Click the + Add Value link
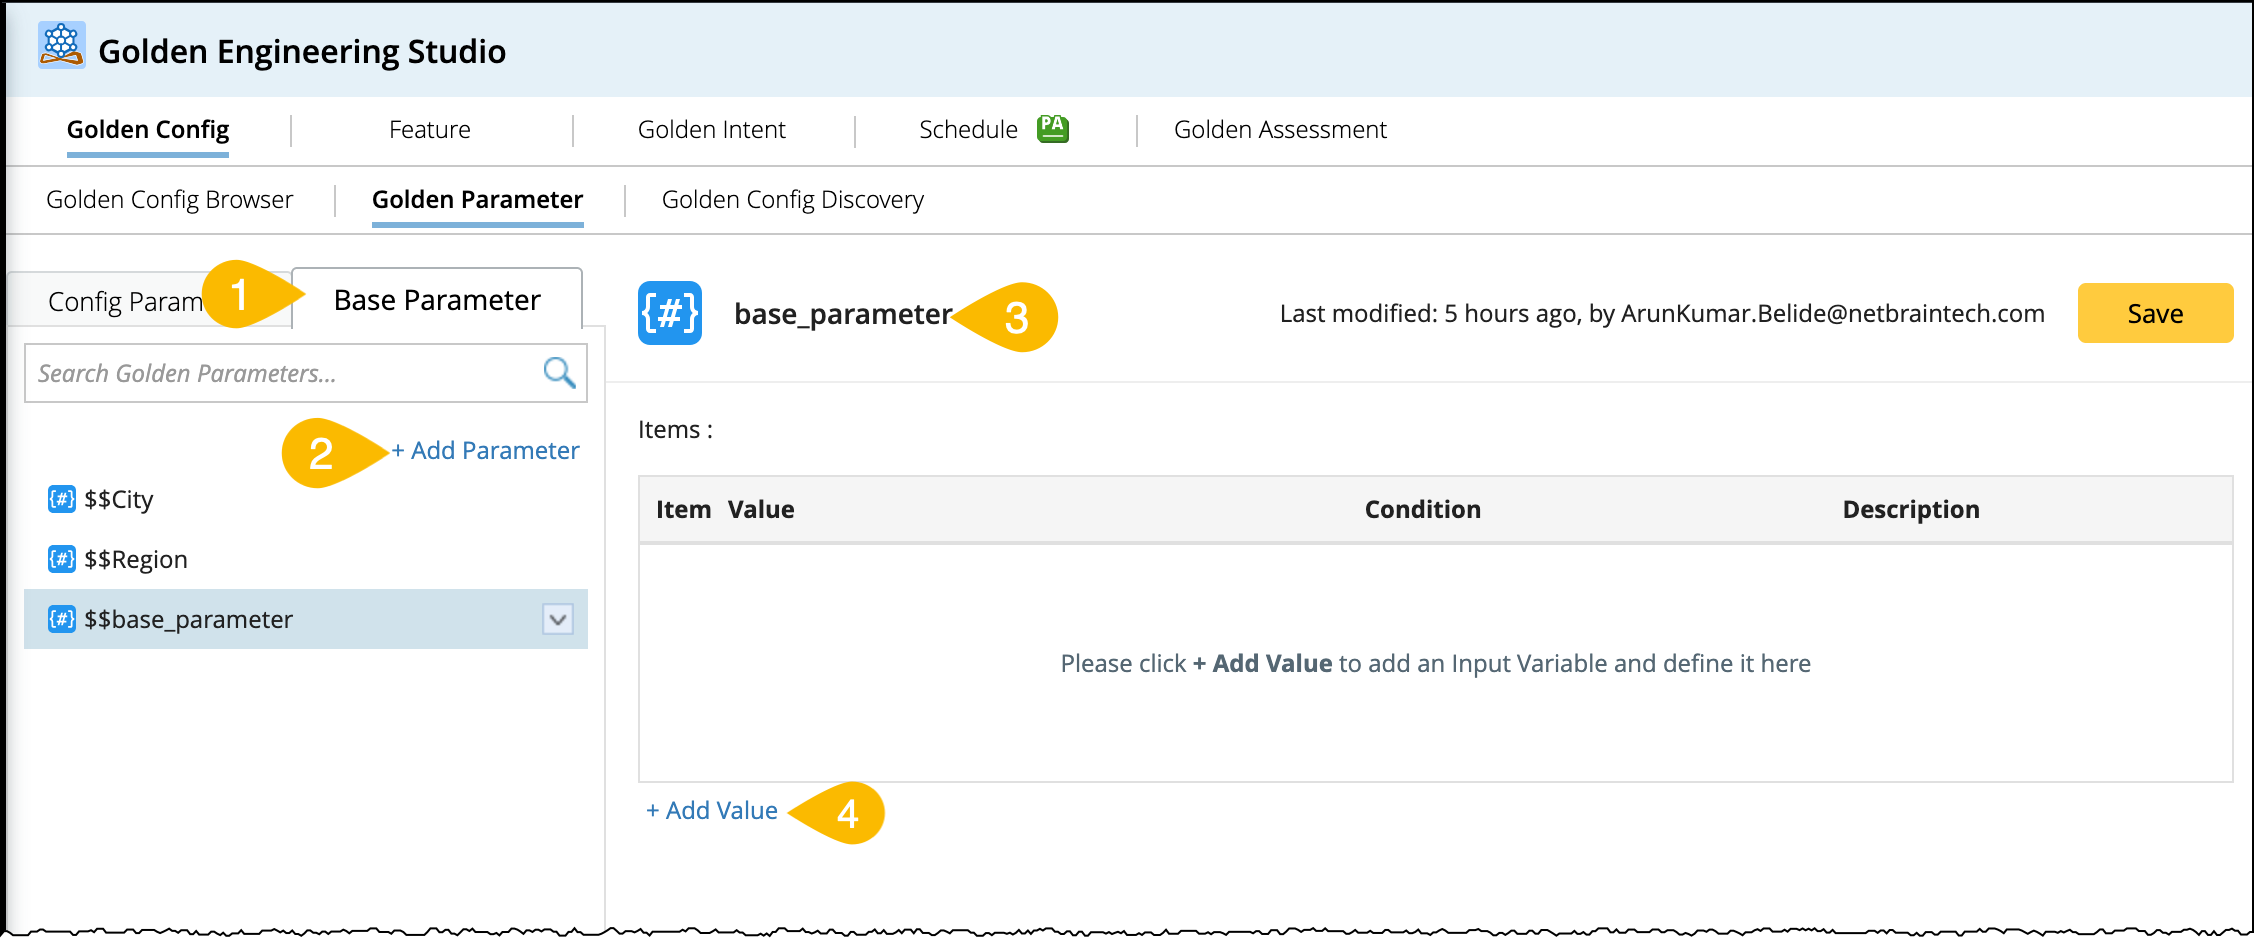The image size is (2254, 938). click(712, 811)
